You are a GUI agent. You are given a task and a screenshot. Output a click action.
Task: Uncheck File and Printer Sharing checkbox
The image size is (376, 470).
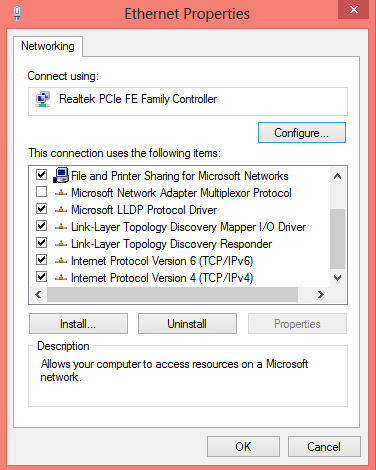tap(41, 175)
